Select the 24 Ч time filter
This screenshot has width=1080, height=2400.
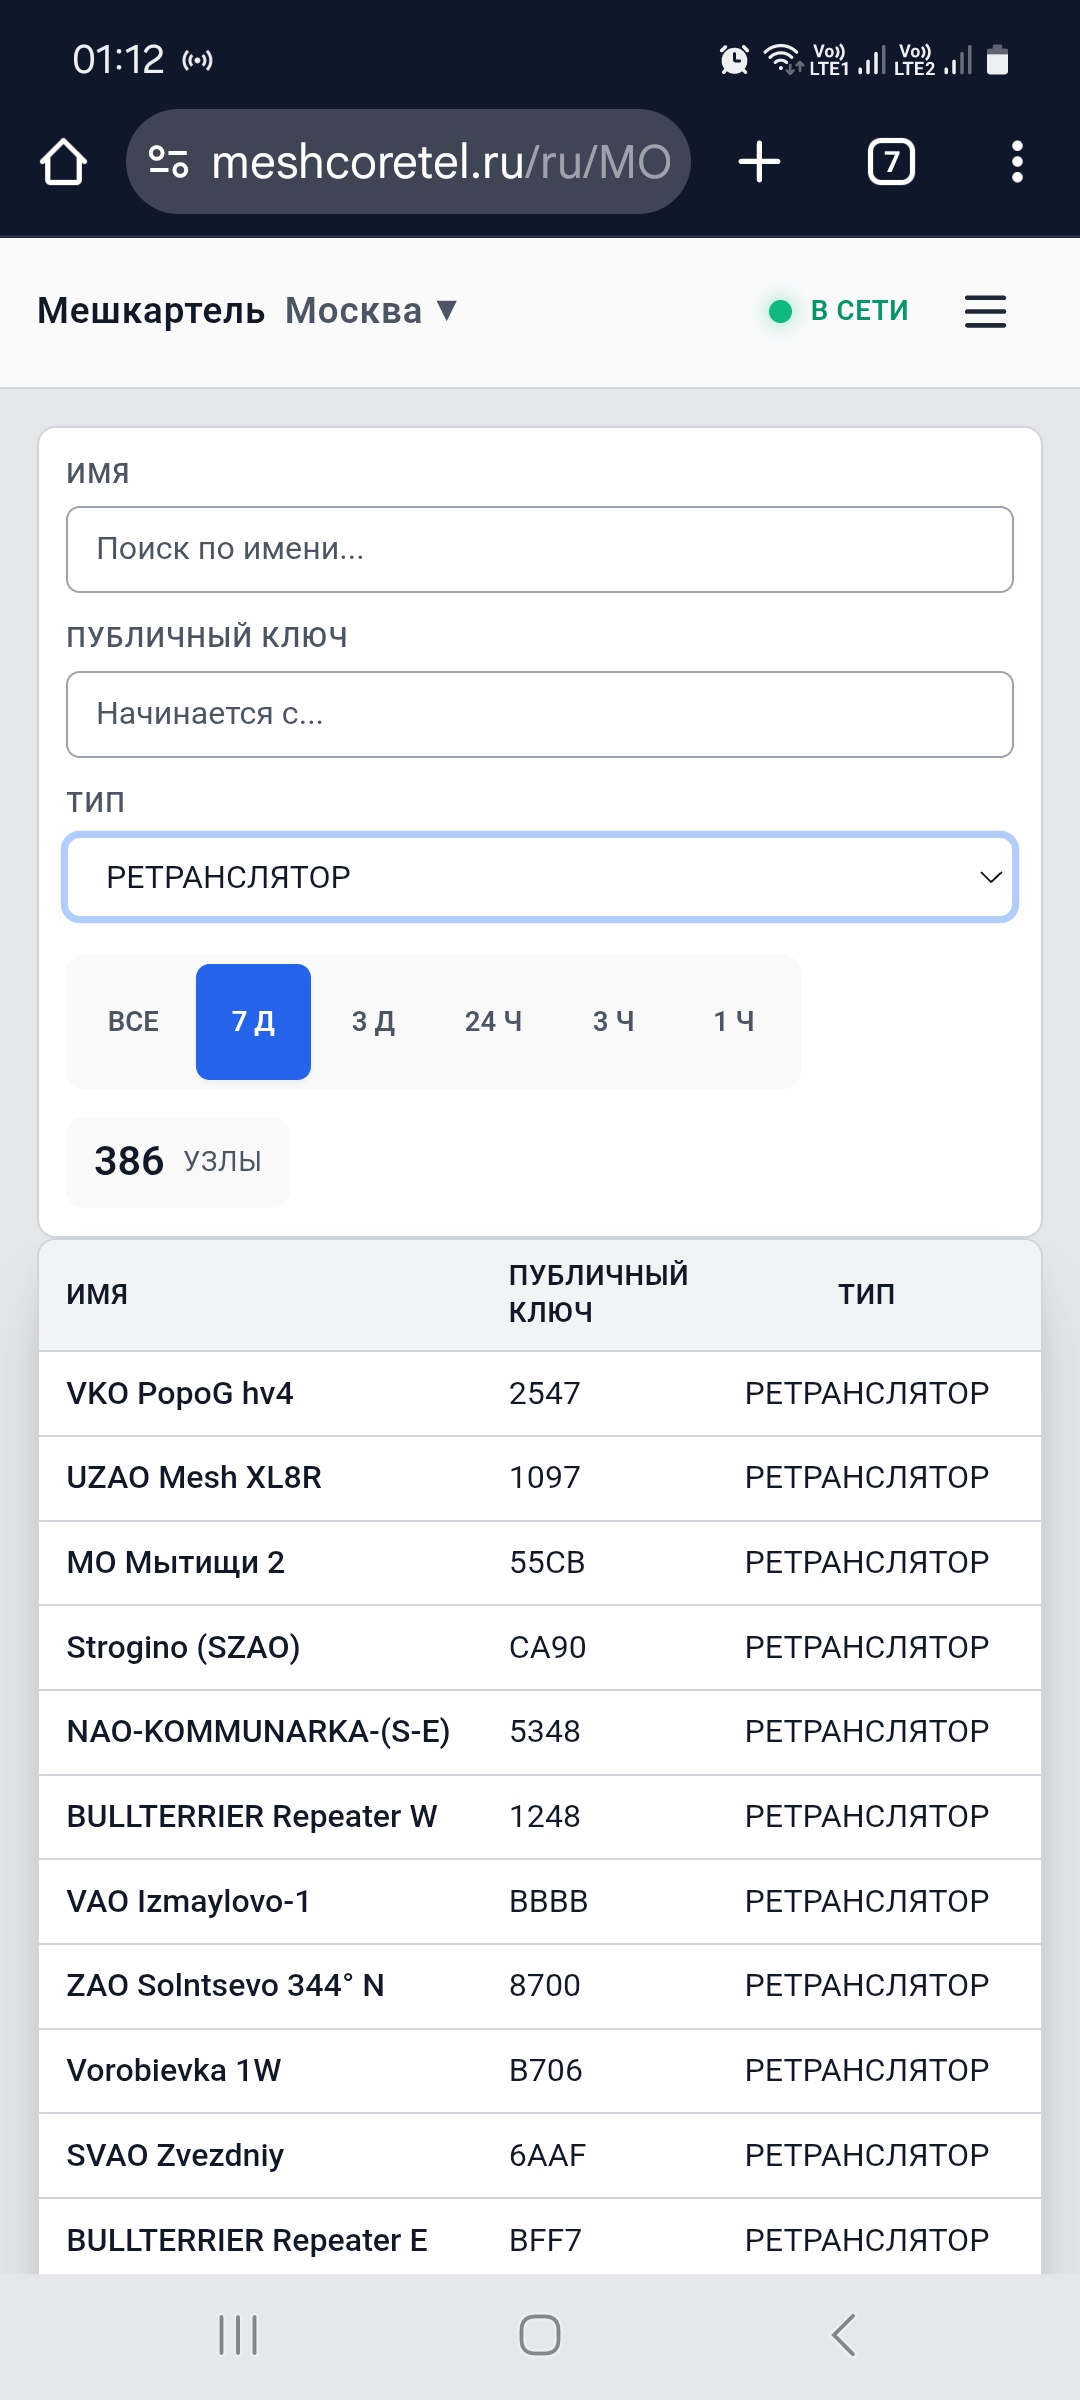[493, 1022]
